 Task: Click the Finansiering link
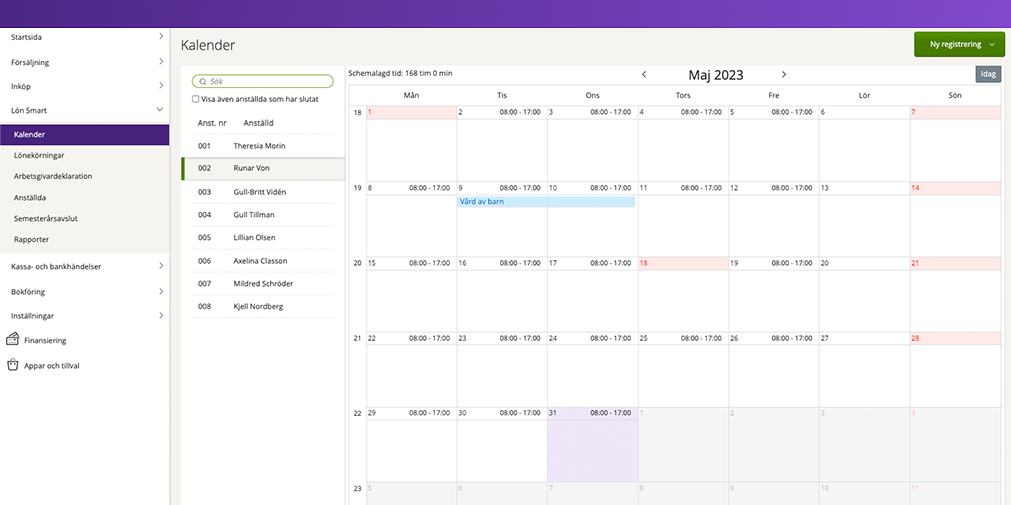click(45, 341)
